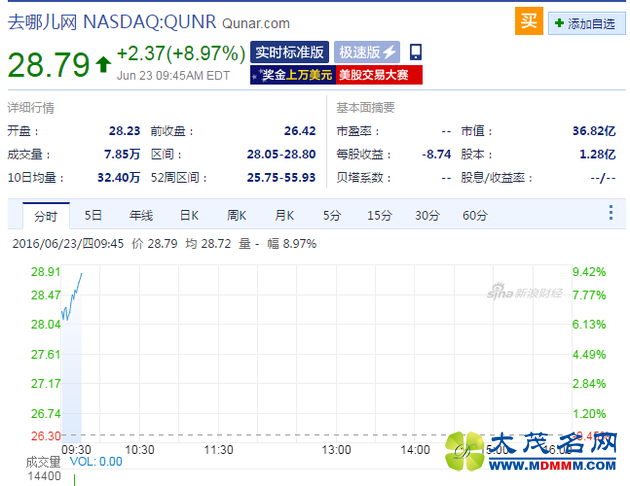Select the 15分 chart tab
The width and height of the screenshot is (630, 486).
tap(379, 216)
